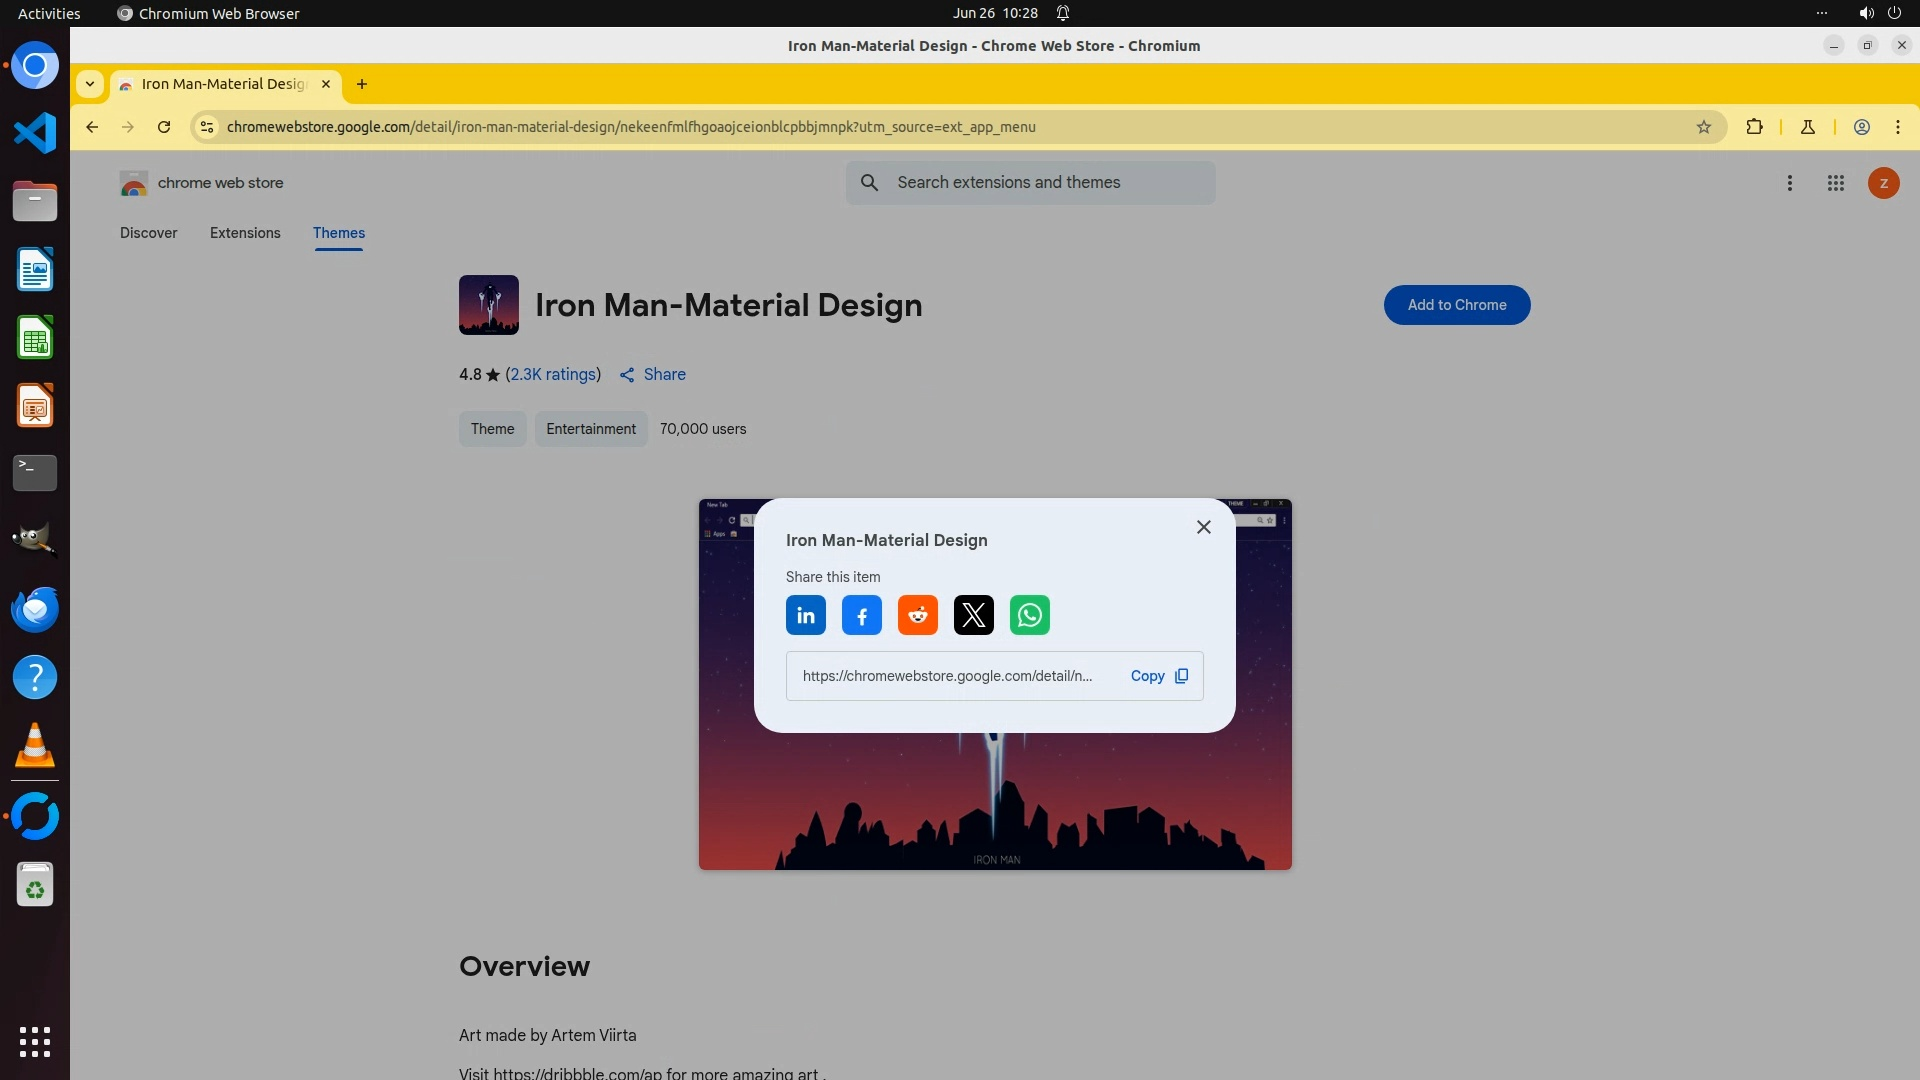Share via the WhatsApp icon
Image resolution: width=1920 pixels, height=1080 pixels.
pos(1029,615)
